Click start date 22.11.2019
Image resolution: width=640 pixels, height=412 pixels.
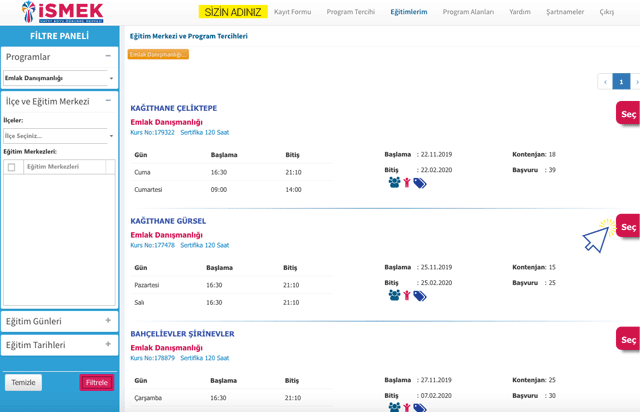436,154
